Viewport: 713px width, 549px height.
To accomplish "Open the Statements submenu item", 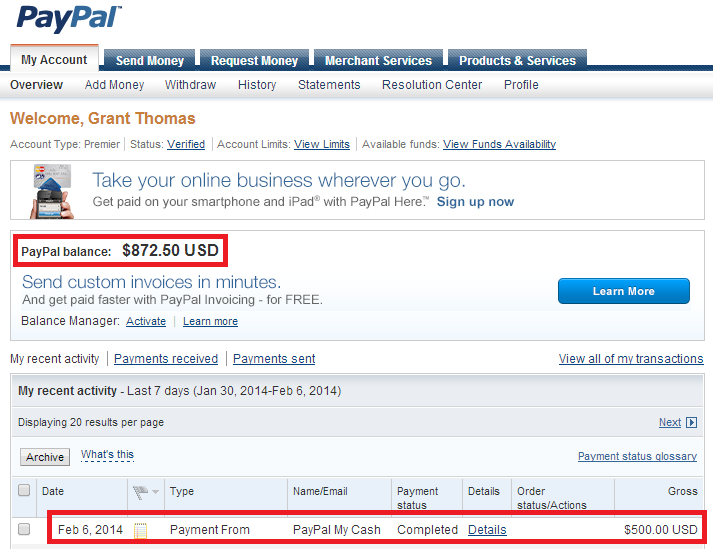I will [x=329, y=85].
